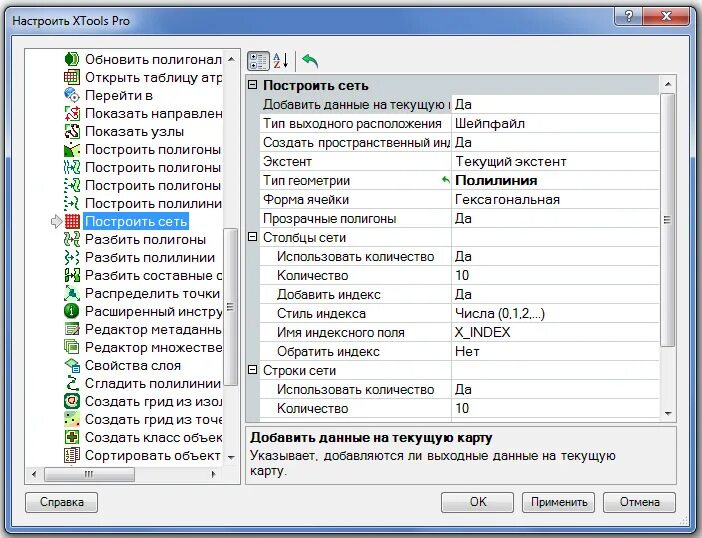The width and height of the screenshot is (702, 538).
Task: Open the Стиль индекса value Числа (0,1,2,...)
Action: click(x=555, y=314)
